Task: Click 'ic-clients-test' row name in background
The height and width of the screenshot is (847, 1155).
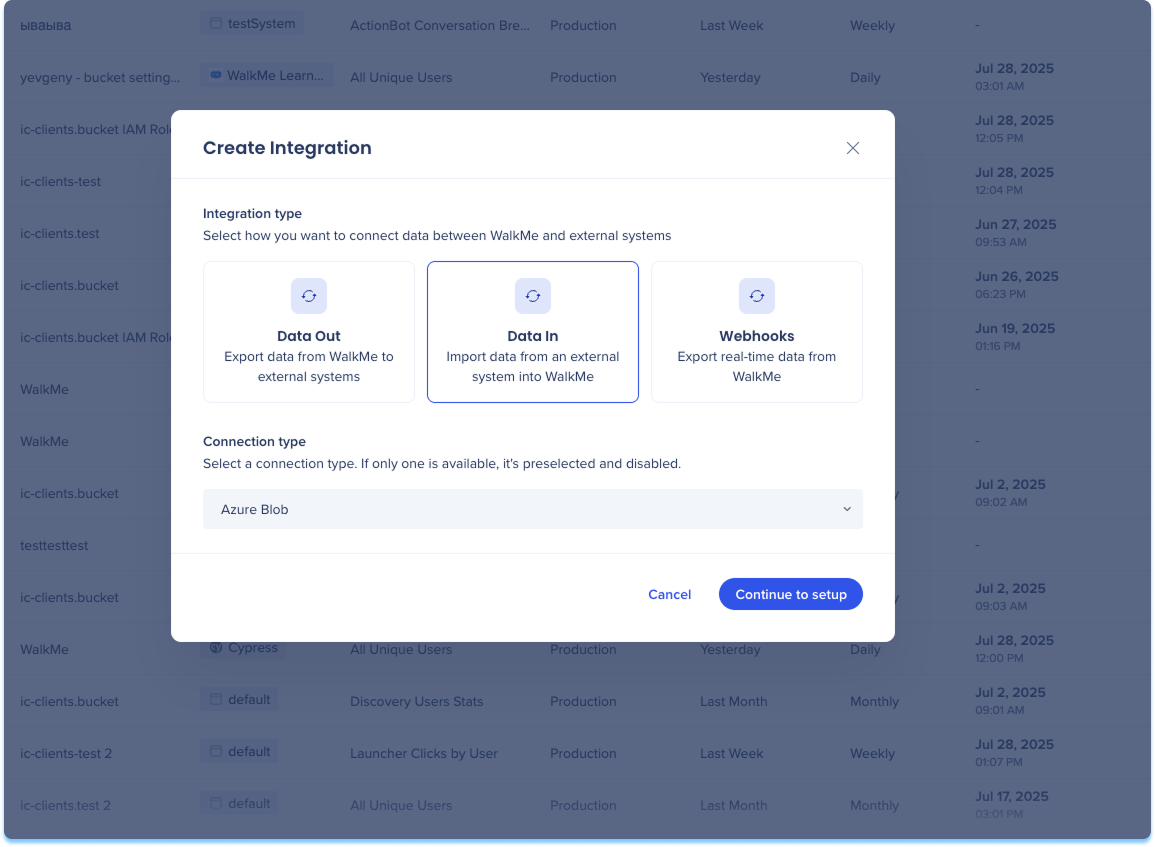Action: [x=60, y=181]
